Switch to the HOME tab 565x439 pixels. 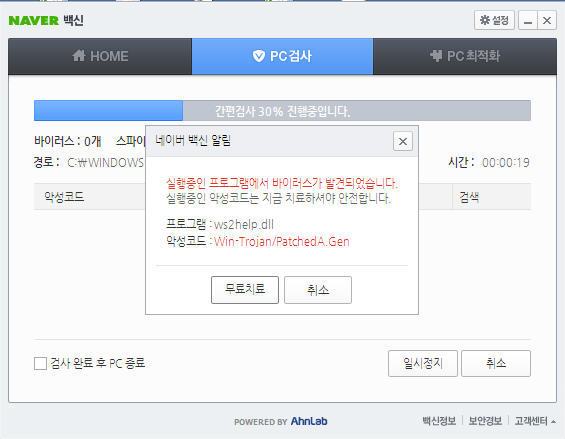(x=100, y=56)
